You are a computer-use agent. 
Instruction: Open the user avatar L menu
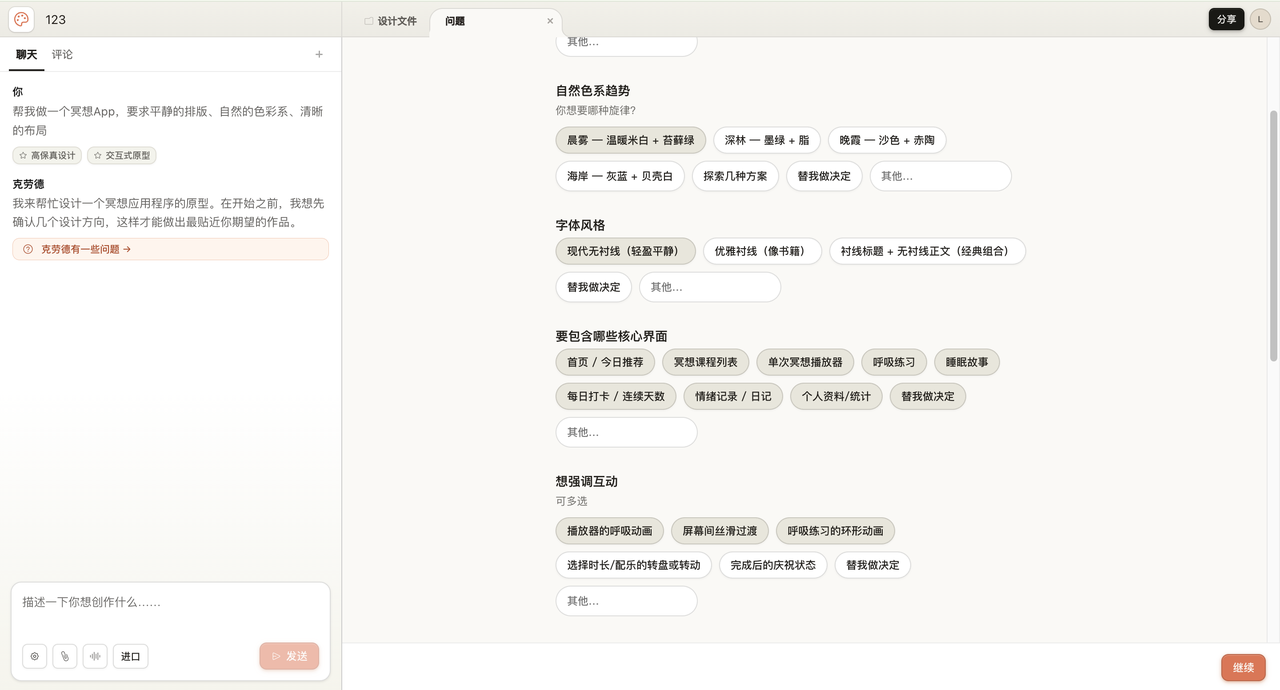[1260, 19]
